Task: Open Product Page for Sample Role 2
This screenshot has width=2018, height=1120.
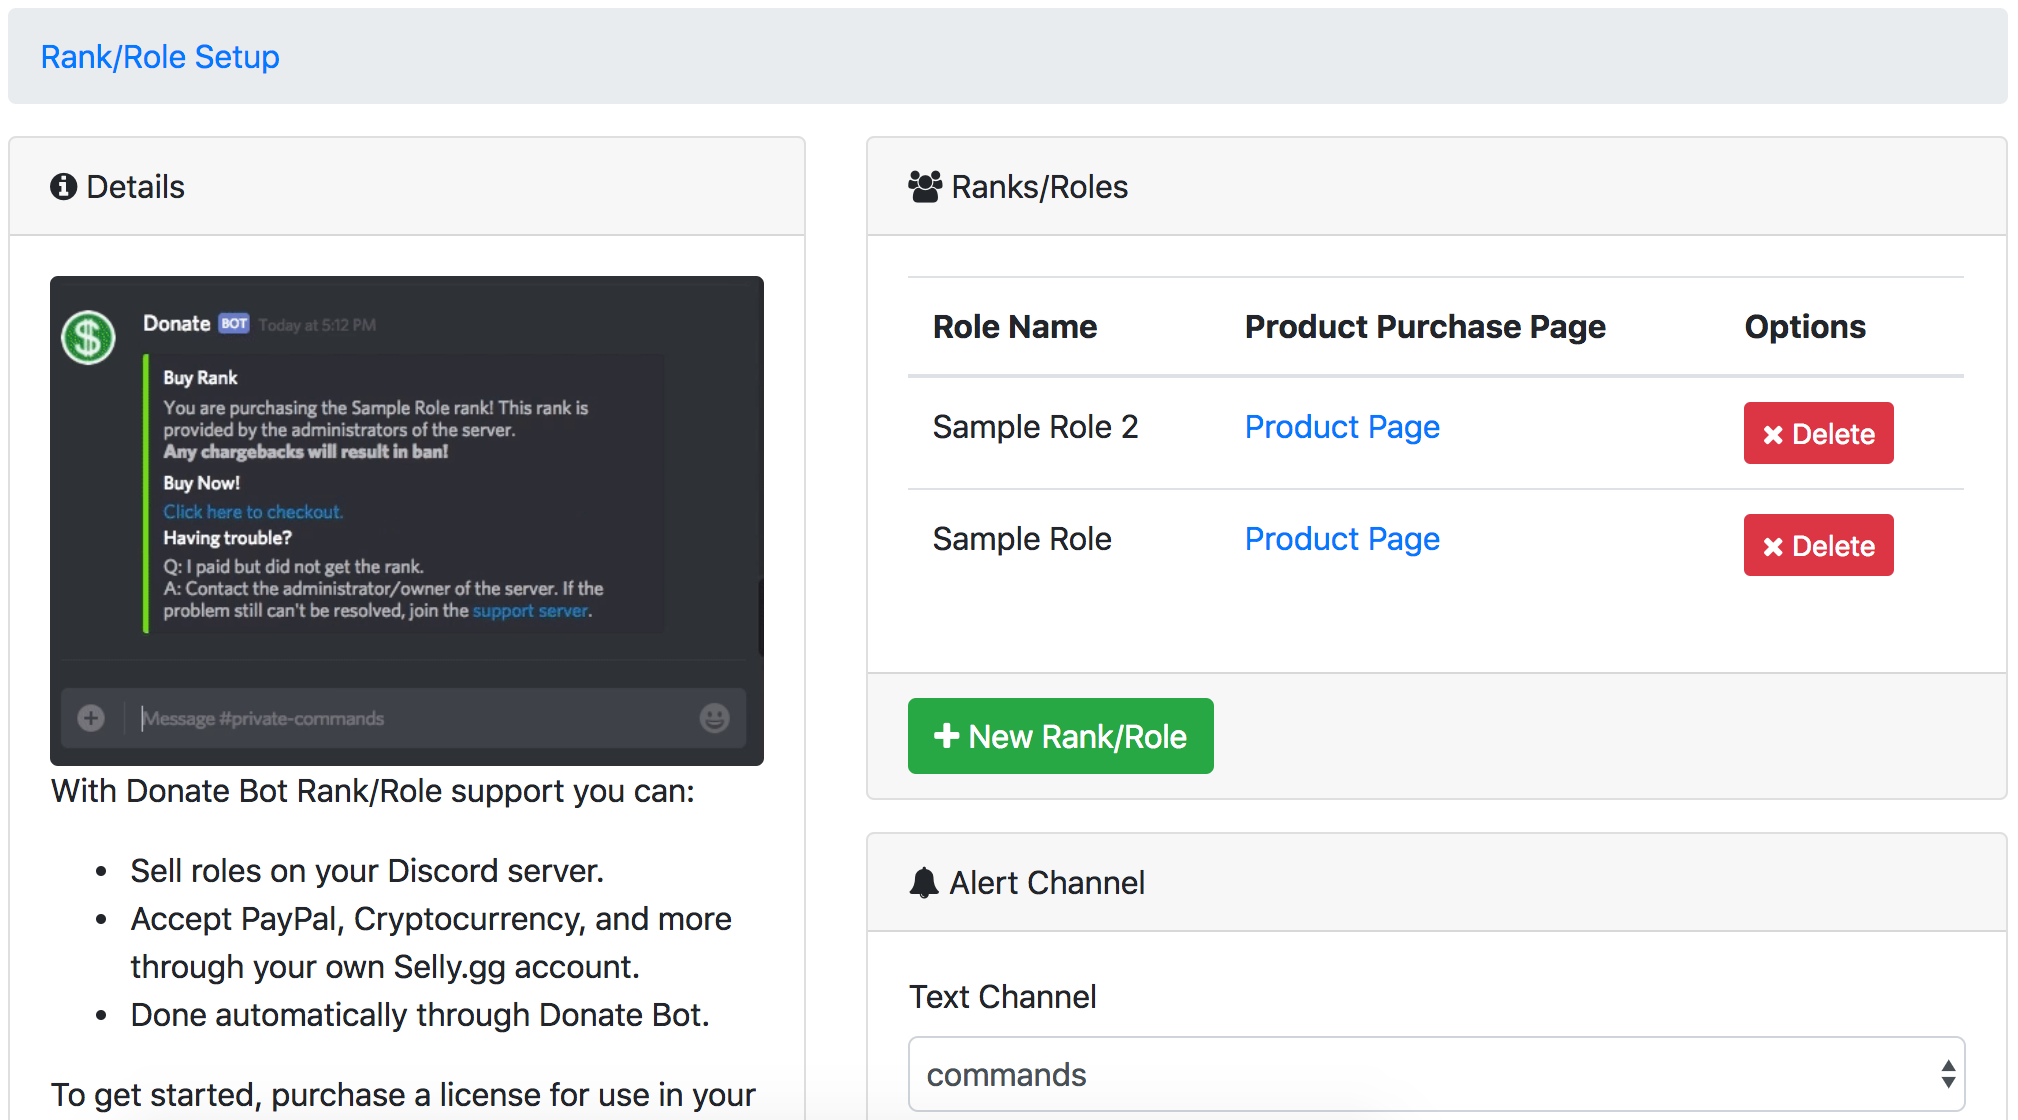Action: 1342,427
